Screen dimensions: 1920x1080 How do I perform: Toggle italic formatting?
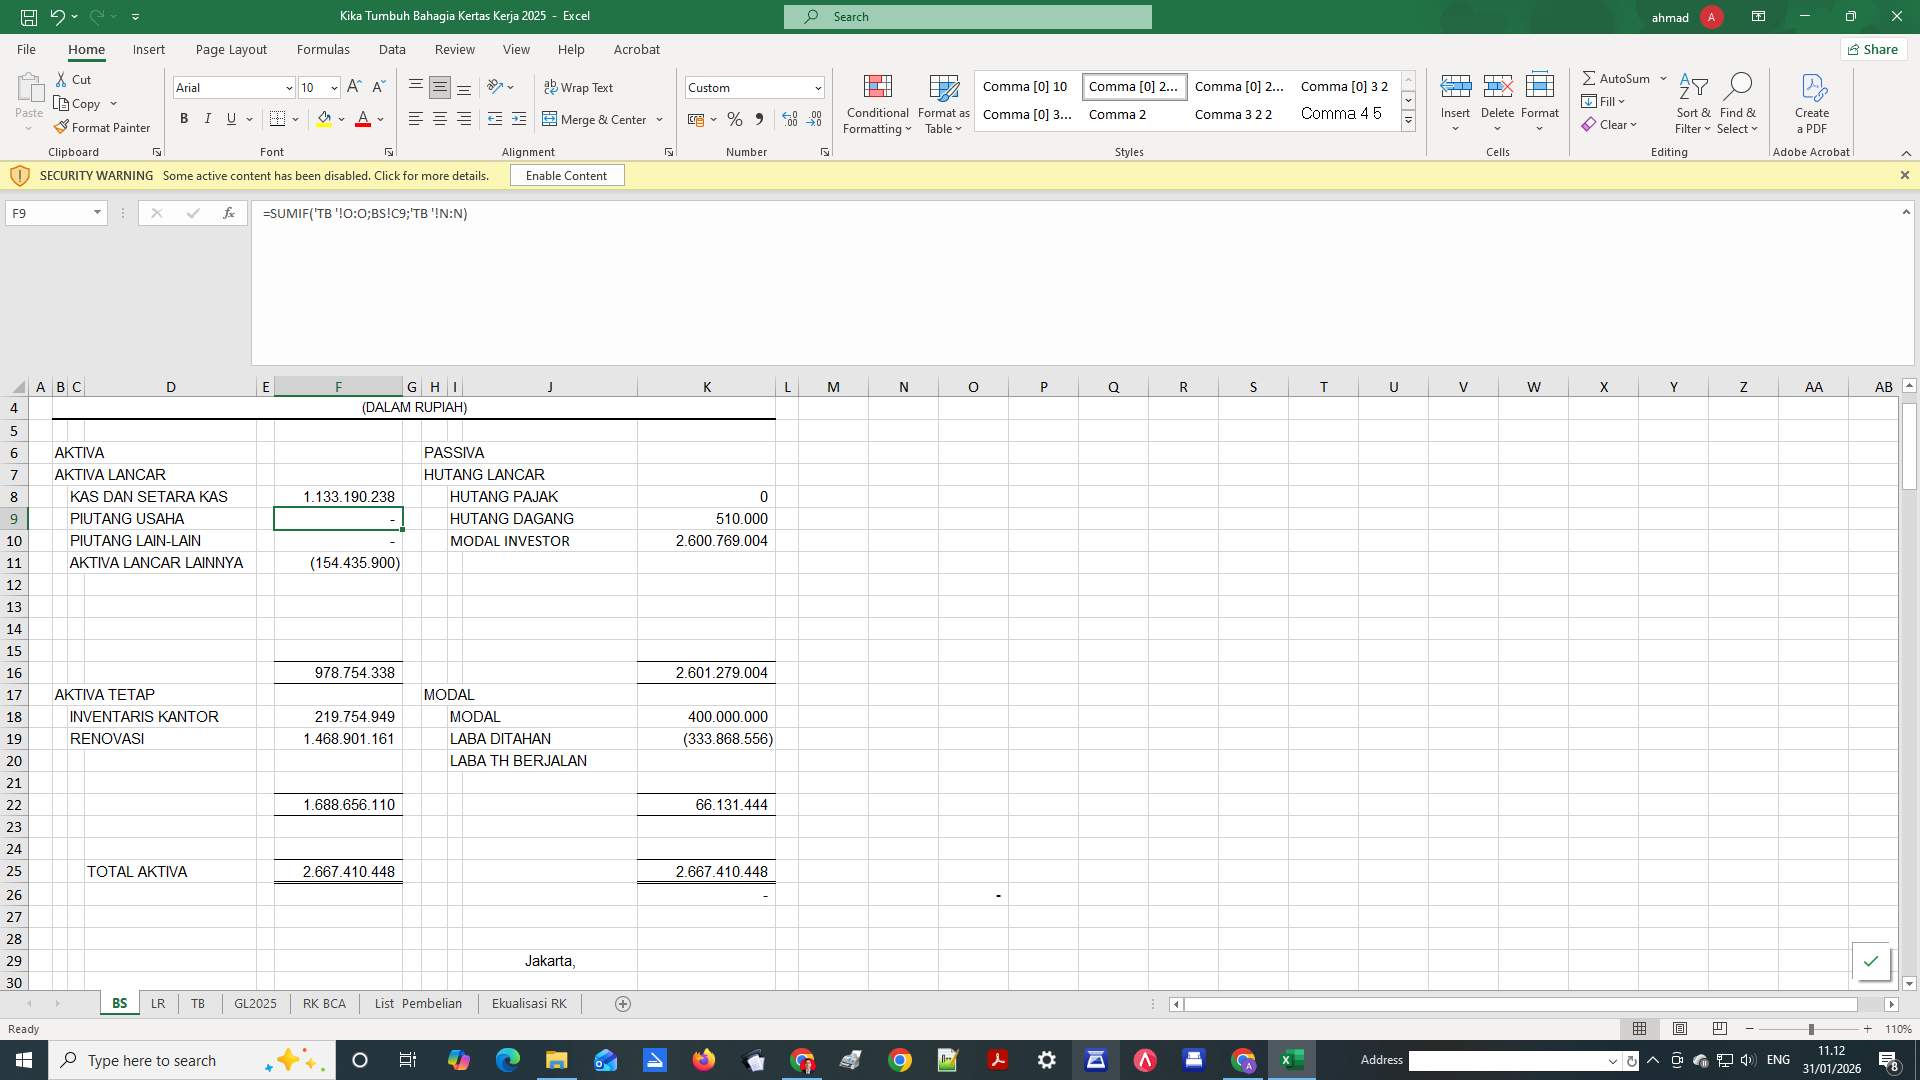click(207, 118)
